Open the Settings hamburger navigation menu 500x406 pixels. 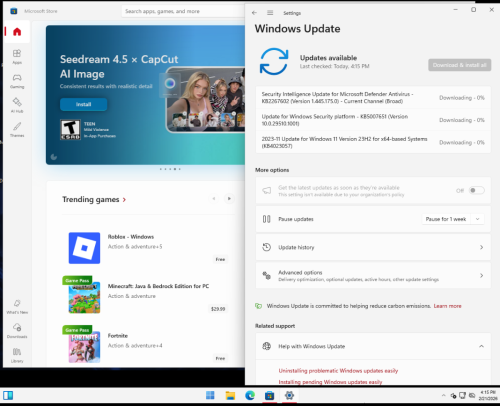coord(270,13)
